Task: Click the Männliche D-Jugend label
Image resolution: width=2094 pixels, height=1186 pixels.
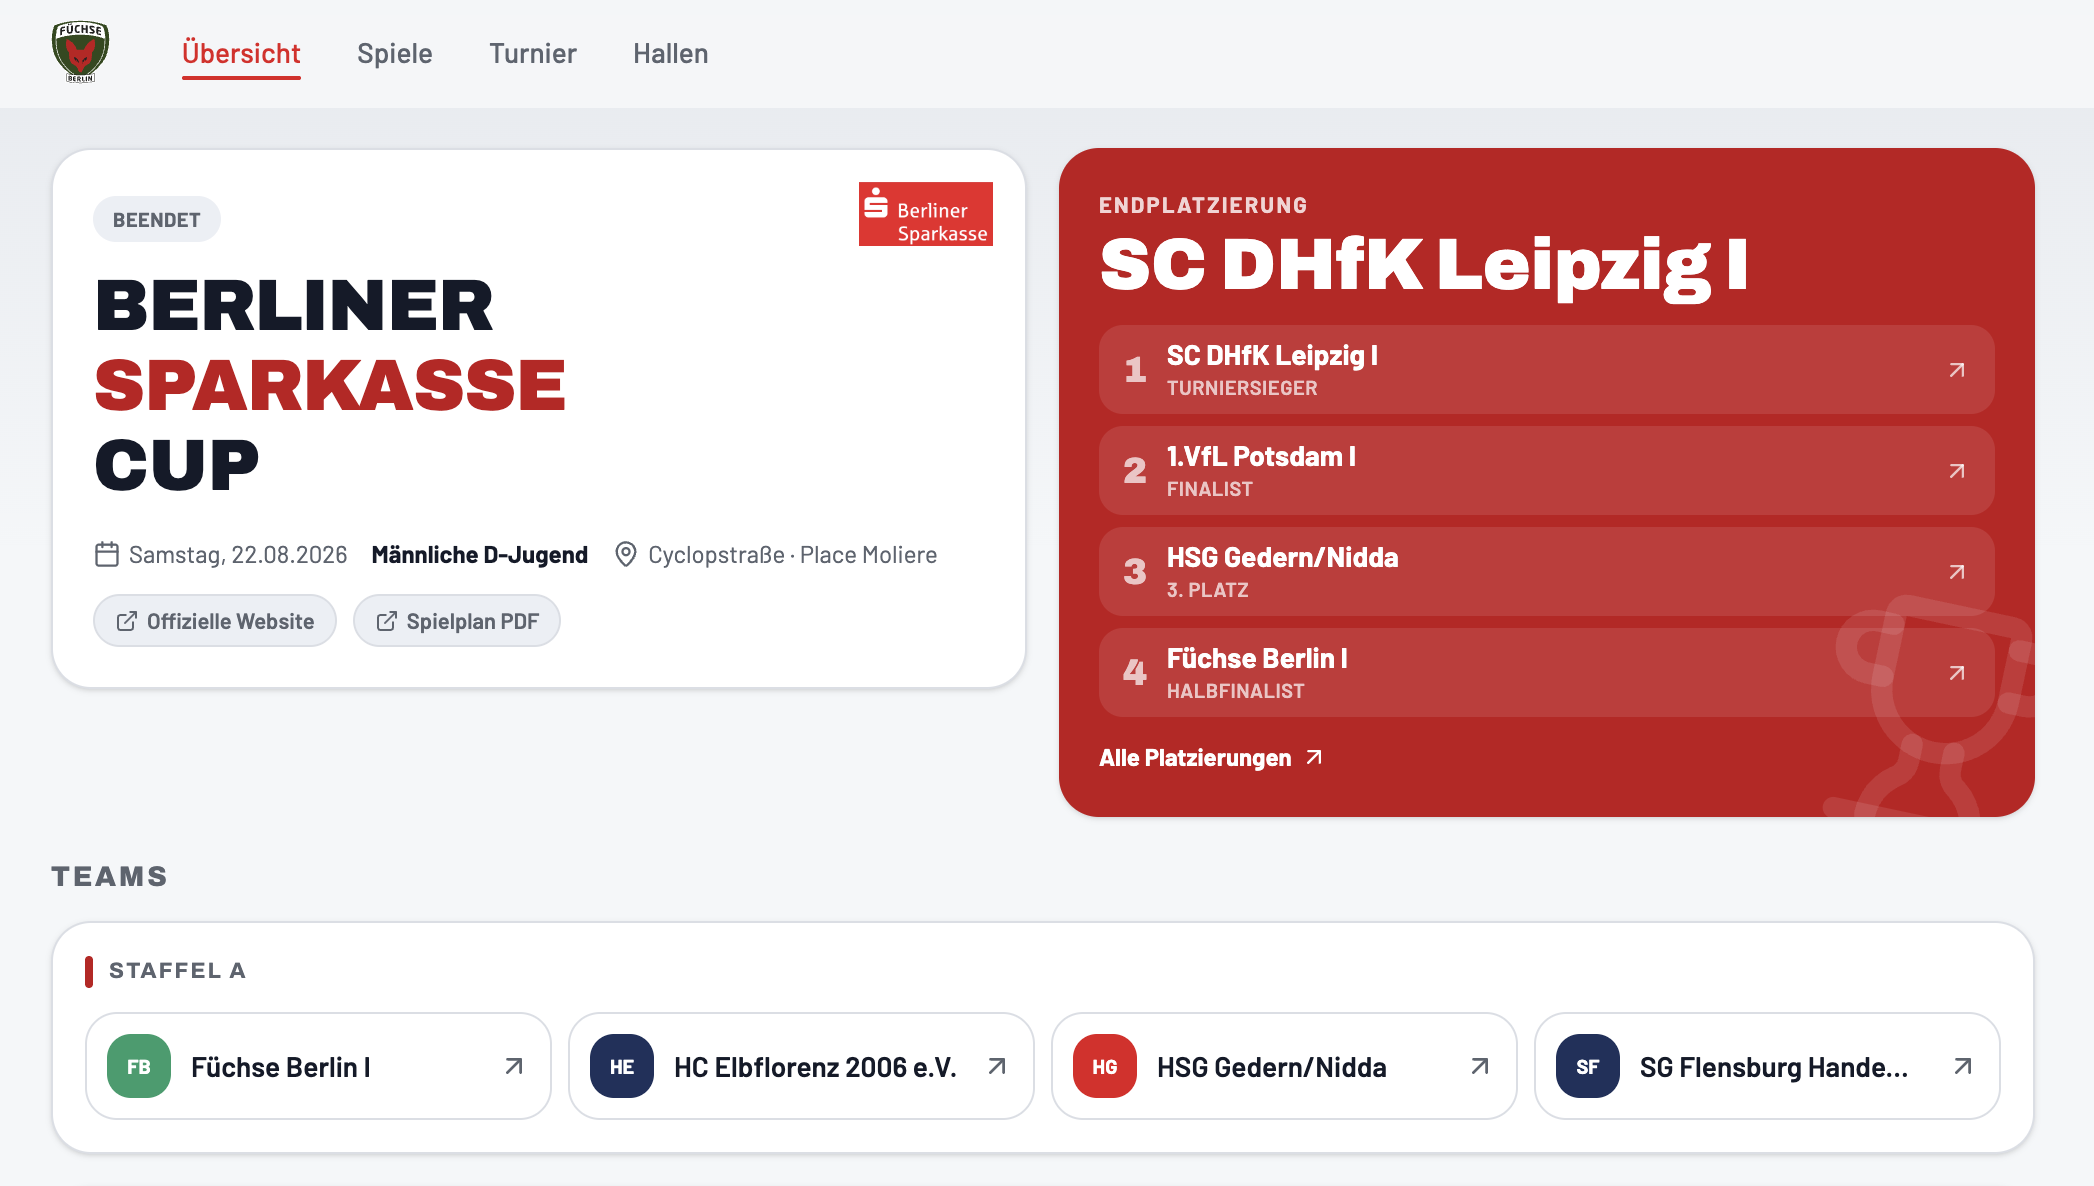Action: click(480, 555)
